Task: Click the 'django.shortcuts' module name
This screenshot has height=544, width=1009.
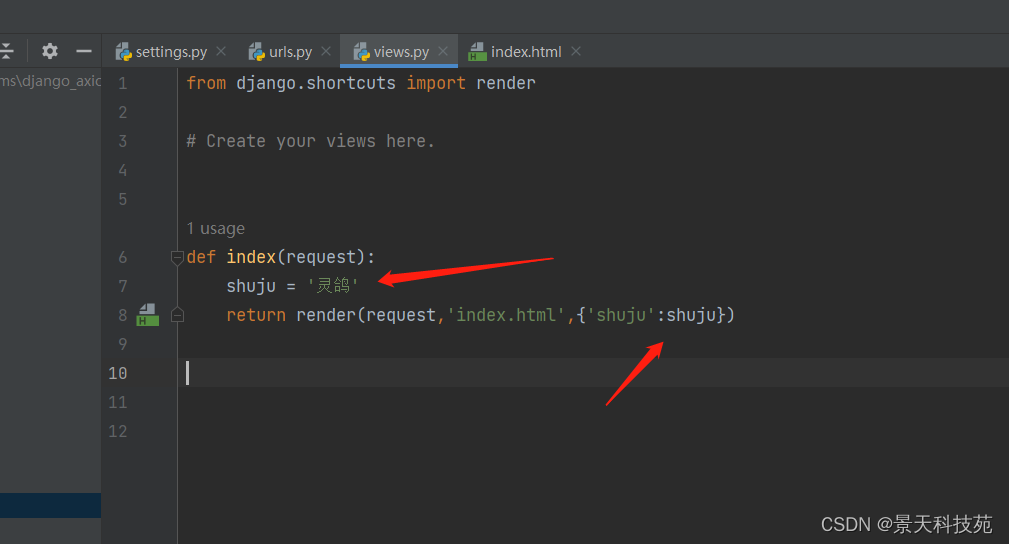Action: coord(315,83)
